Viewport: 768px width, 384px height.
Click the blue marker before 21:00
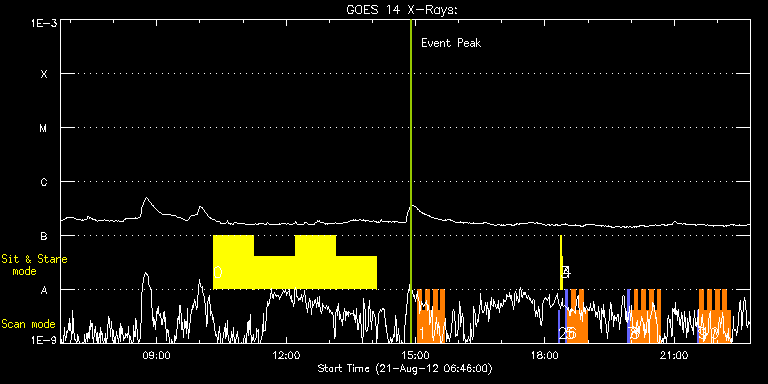(629, 316)
